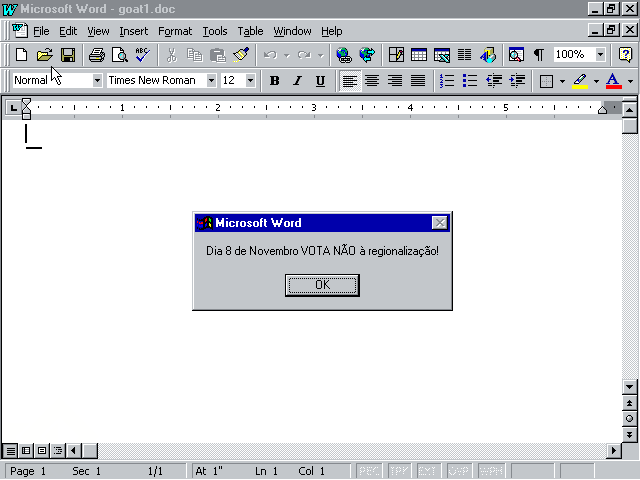Open the Insert menu
640x480 pixels.
(133, 31)
